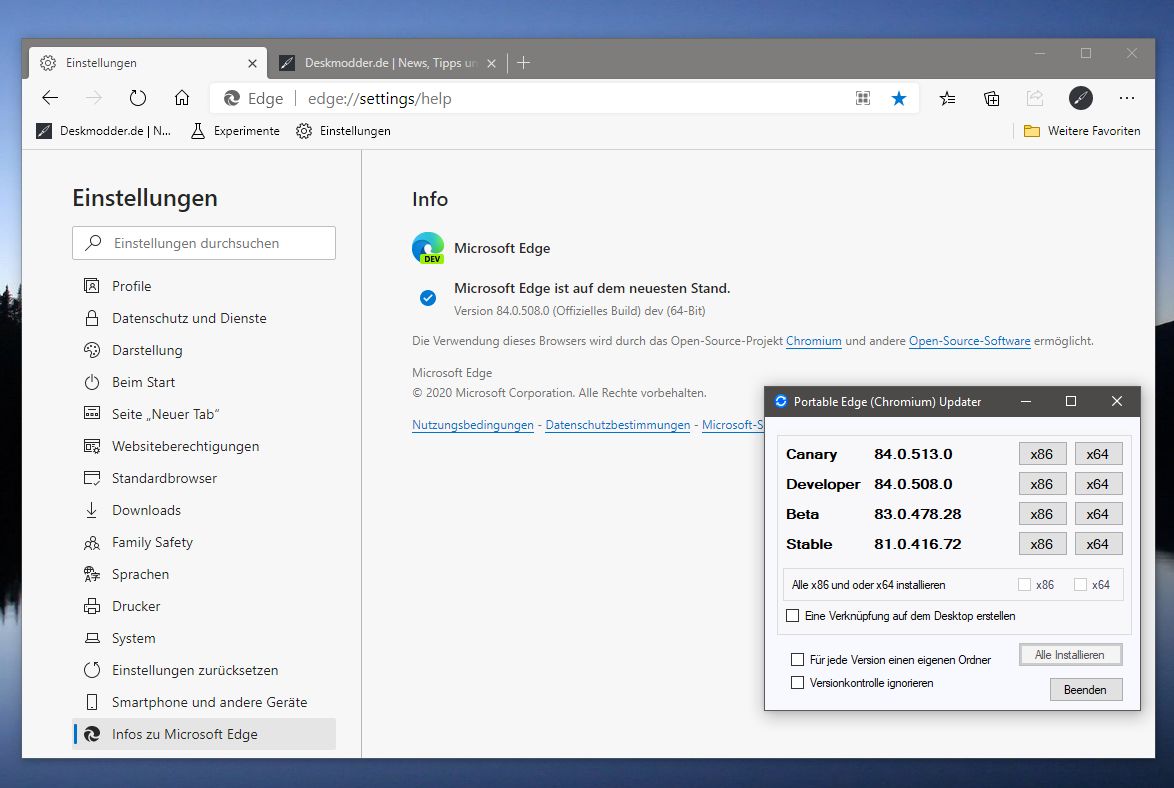The image size is (1174, 788).
Task: Check the x86 box for Alle installieren
Action: (x=1024, y=585)
